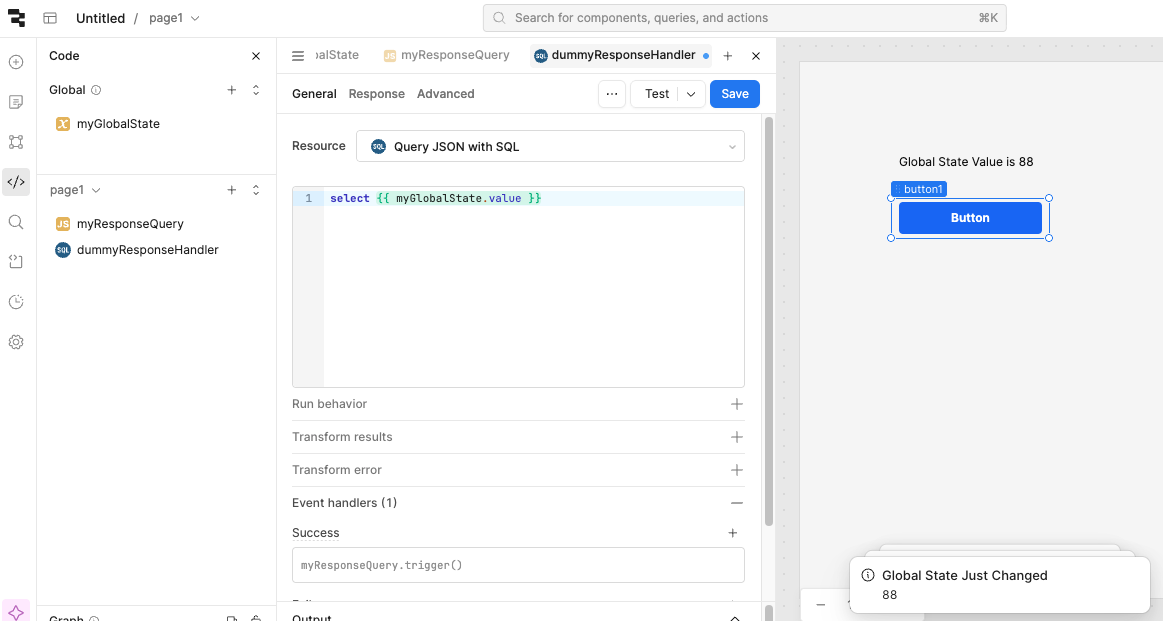Open the Add component plus icon in left sidebar
This screenshot has height=621, width=1163.
[16, 62]
